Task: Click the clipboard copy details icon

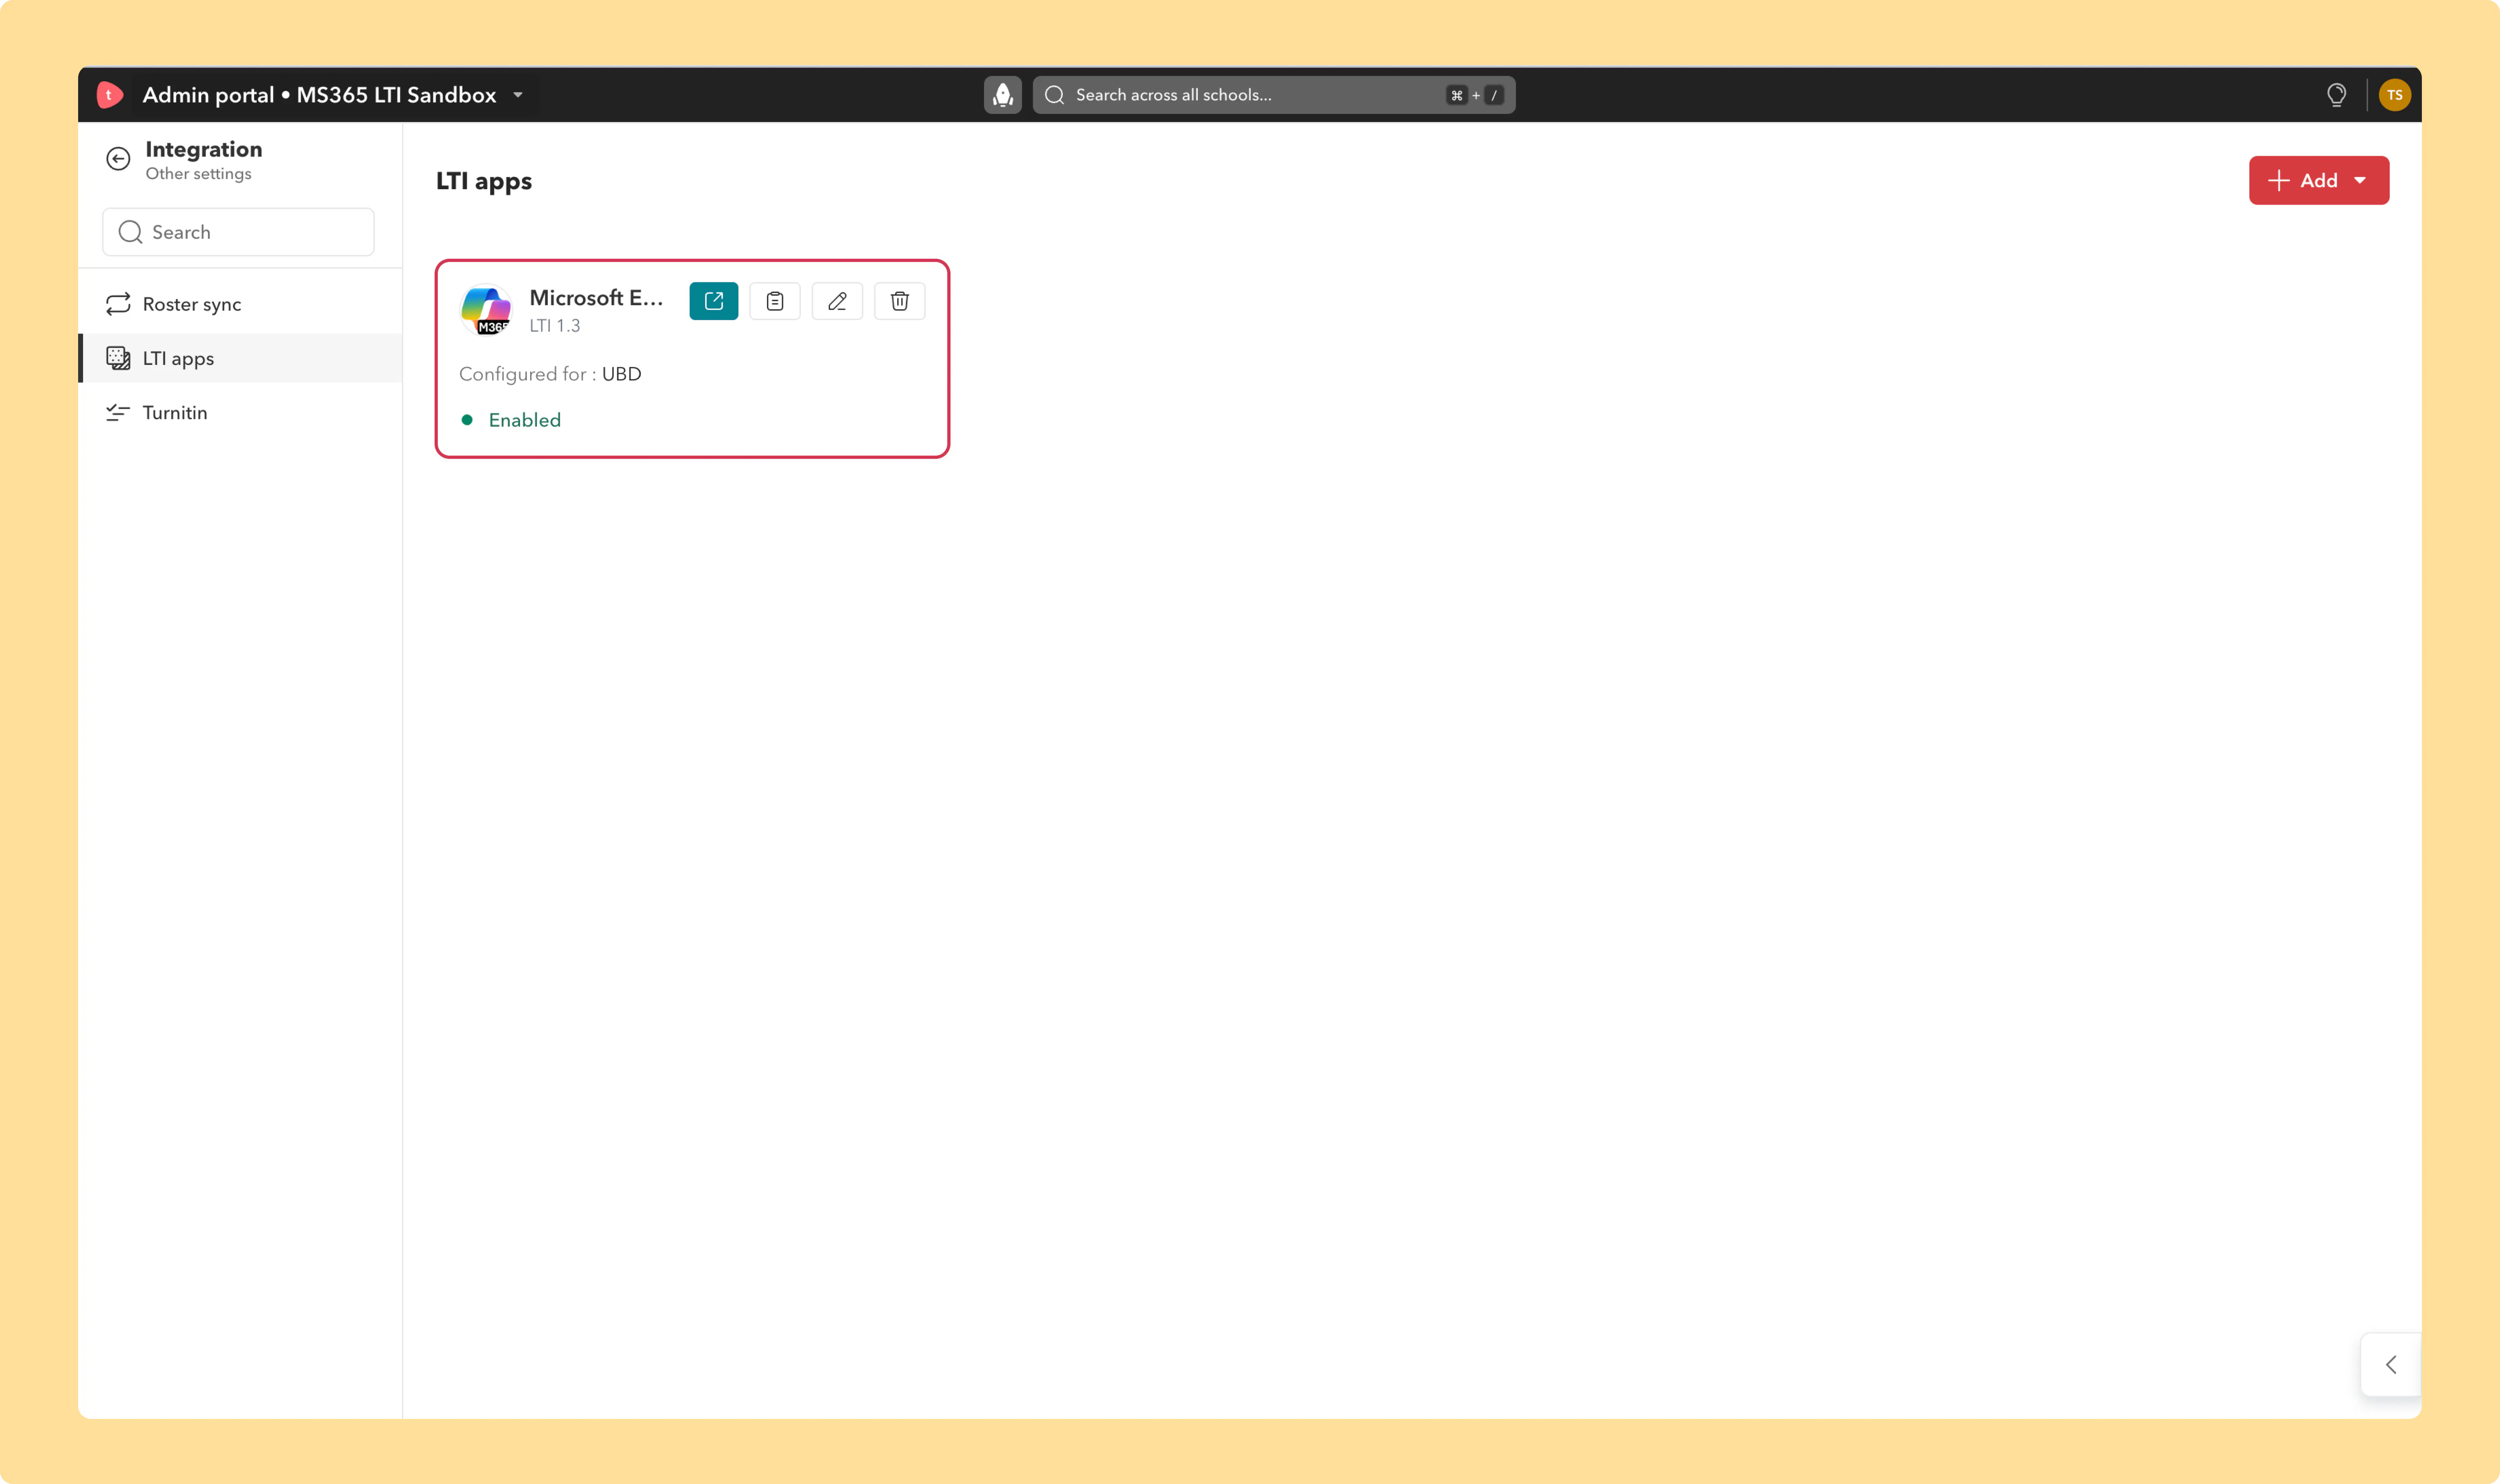Action: (x=775, y=301)
